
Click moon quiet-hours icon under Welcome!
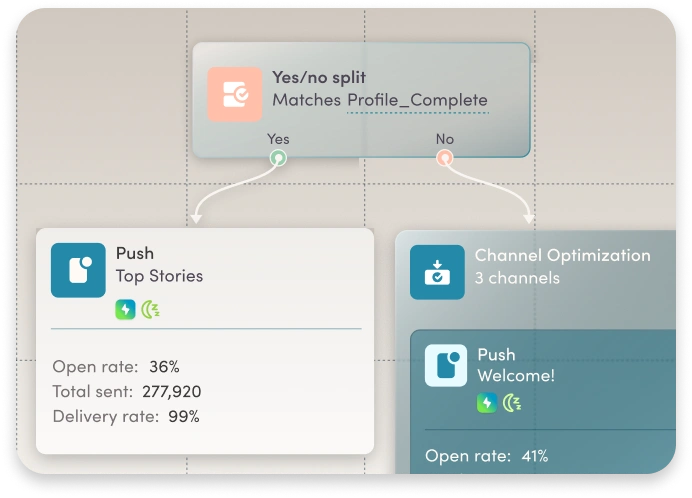point(512,403)
